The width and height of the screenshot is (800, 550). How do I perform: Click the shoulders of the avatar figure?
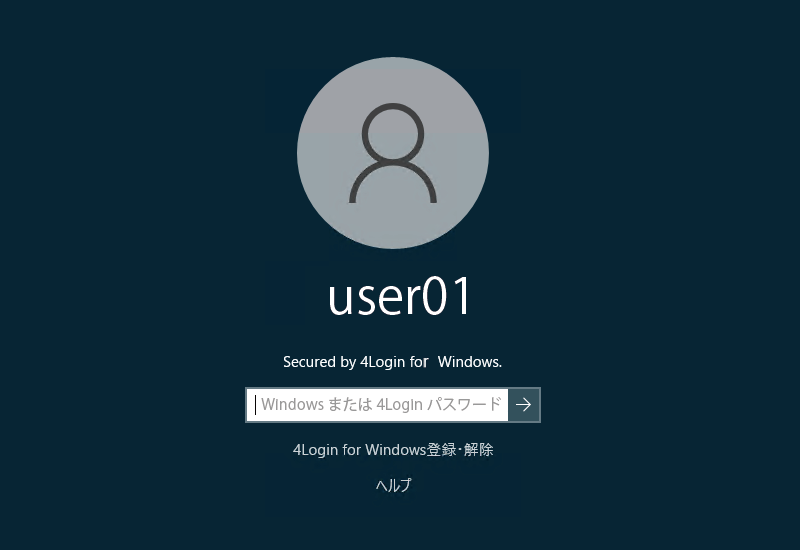(x=393, y=181)
